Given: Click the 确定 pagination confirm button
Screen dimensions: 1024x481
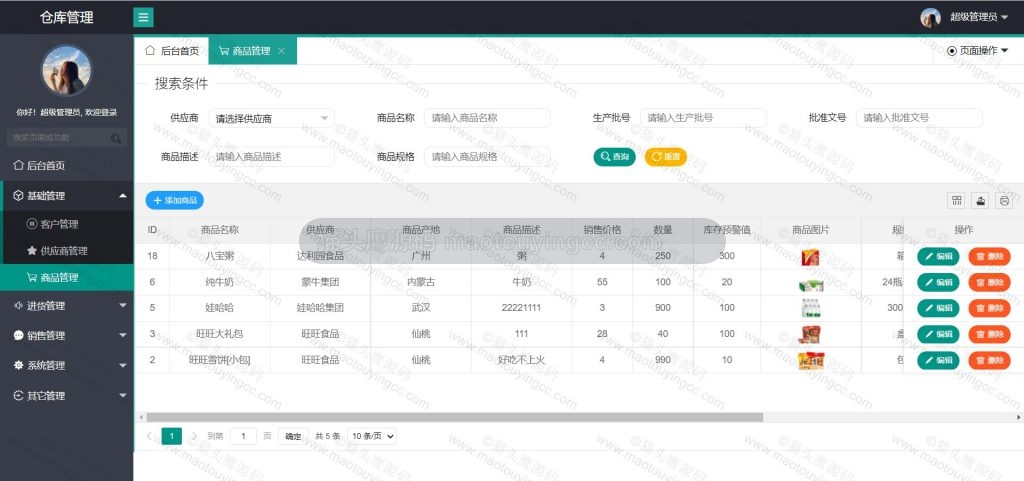Looking at the screenshot, I should point(293,437).
